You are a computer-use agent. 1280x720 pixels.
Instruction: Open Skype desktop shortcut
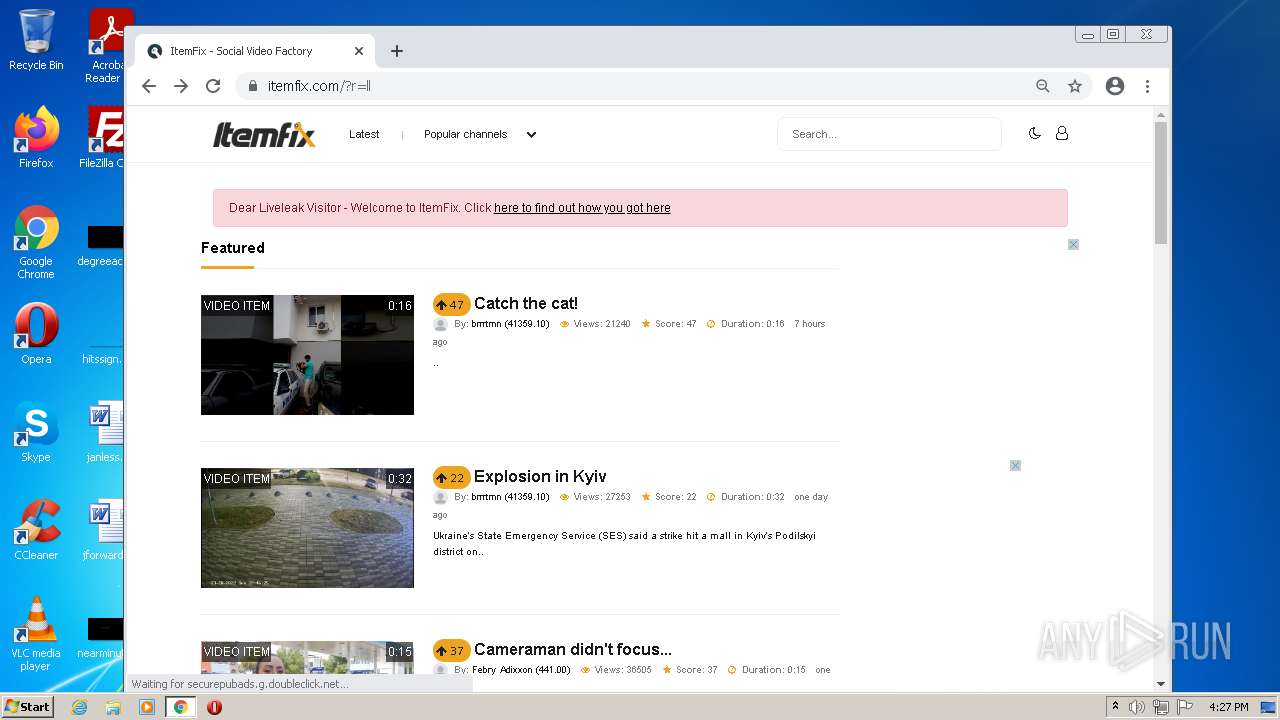tap(36, 431)
